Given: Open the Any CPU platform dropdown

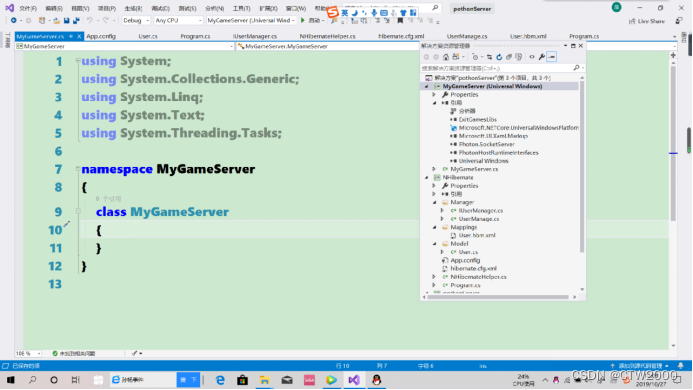Looking at the screenshot, I should point(178,20).
